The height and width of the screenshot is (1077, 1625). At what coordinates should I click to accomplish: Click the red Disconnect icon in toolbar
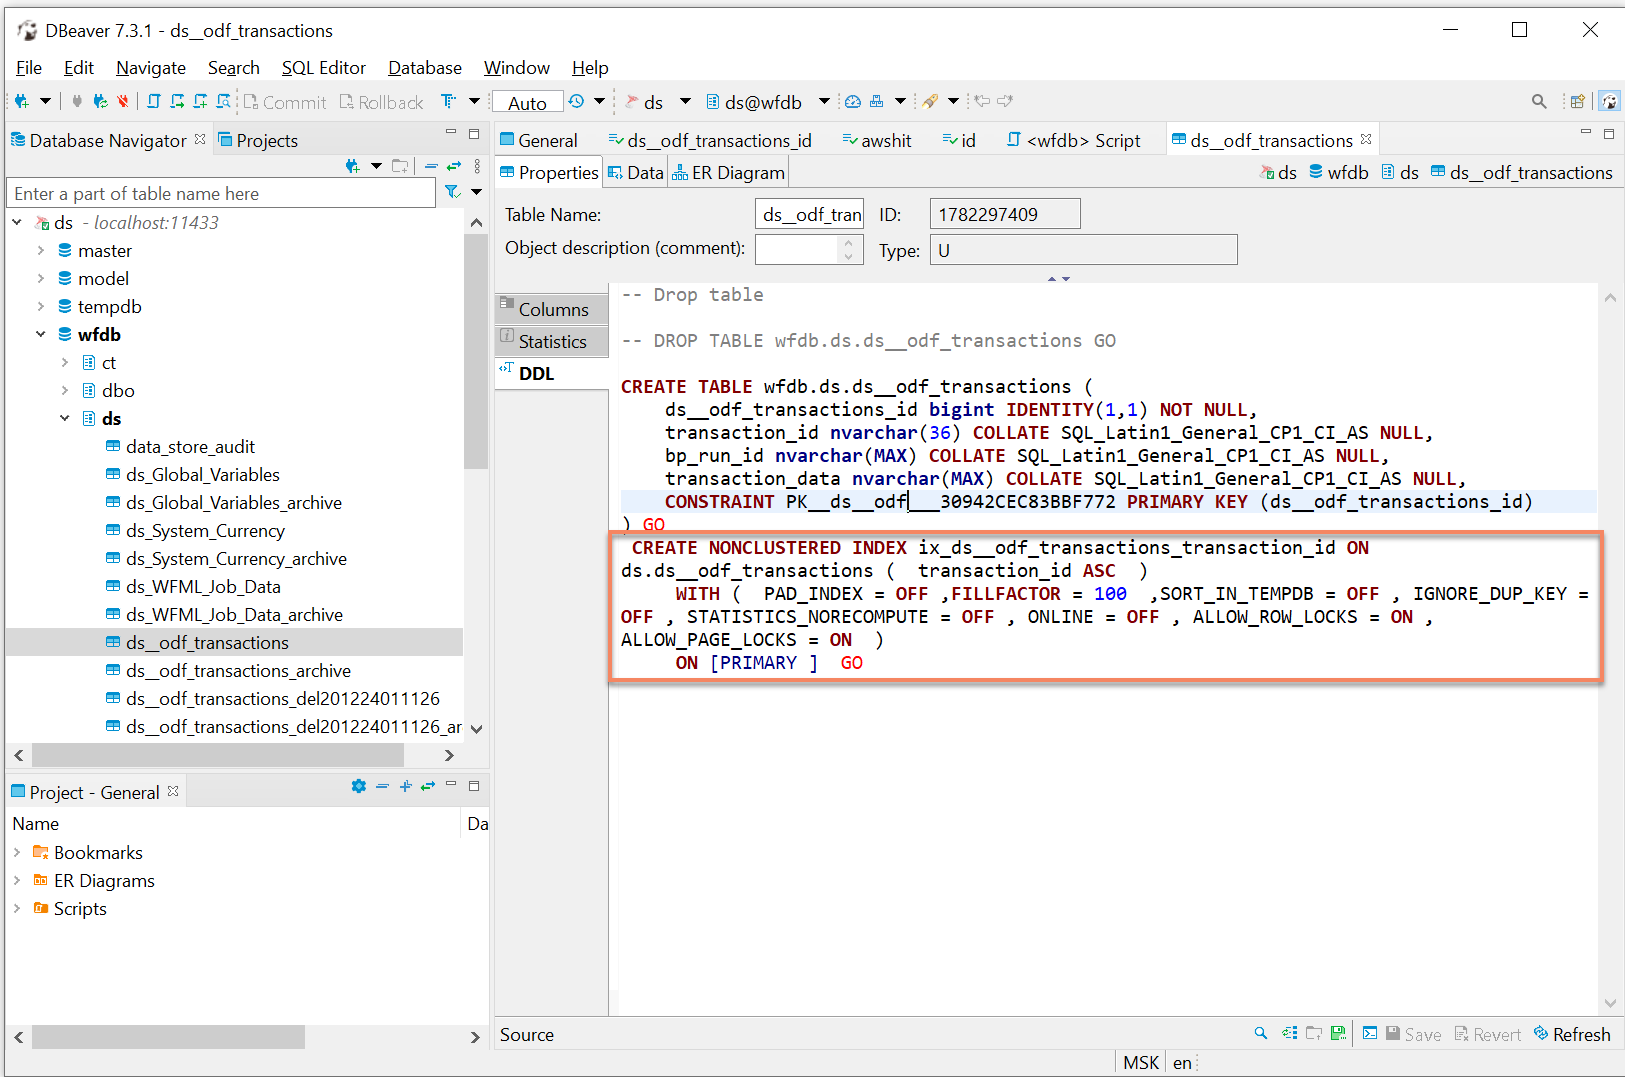[123, 101]
